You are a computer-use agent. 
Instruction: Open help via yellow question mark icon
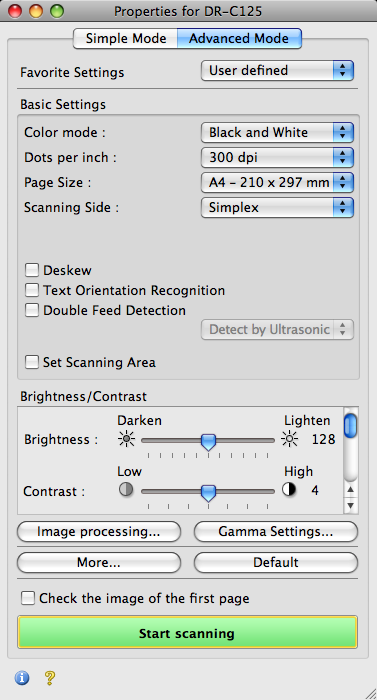[x=50, y=678]
